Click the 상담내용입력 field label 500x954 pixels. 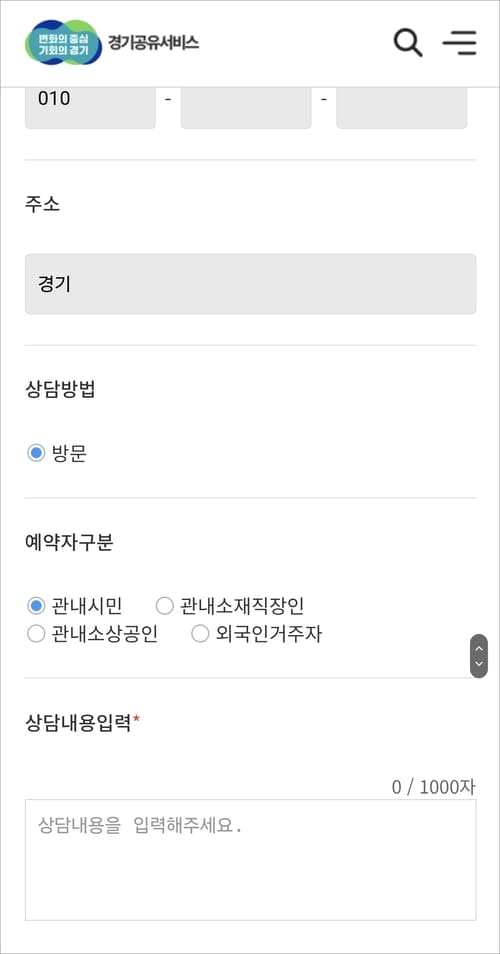click(78, 722)
